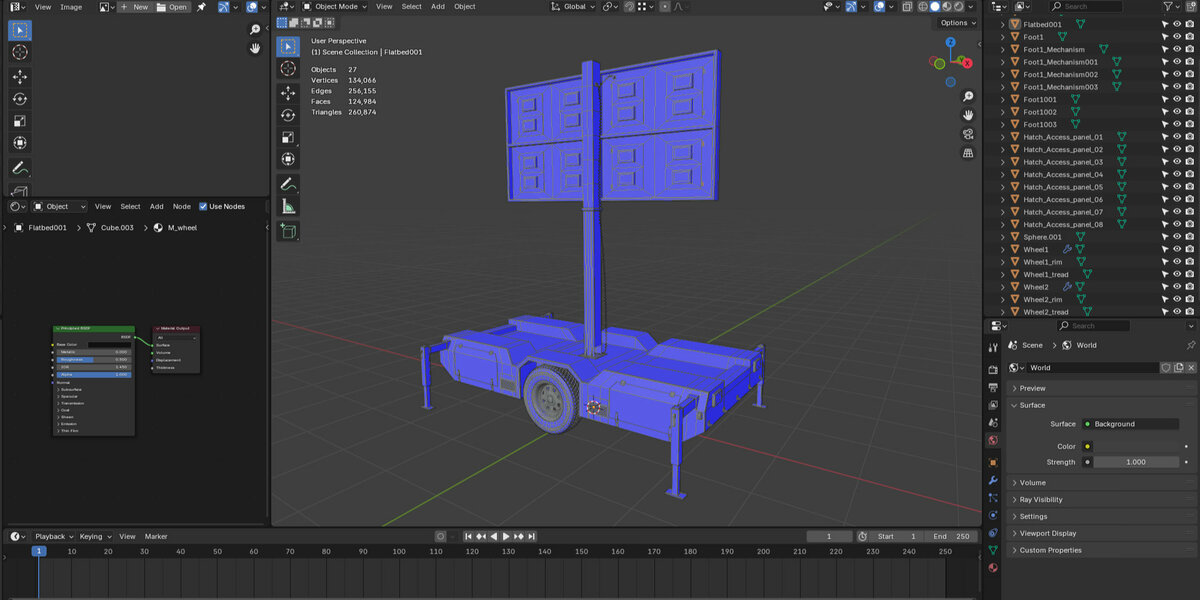Open the Object properties tab
Image resolution: width=1200 pixels, height=600 pixels.
click(x=993, y=462)
